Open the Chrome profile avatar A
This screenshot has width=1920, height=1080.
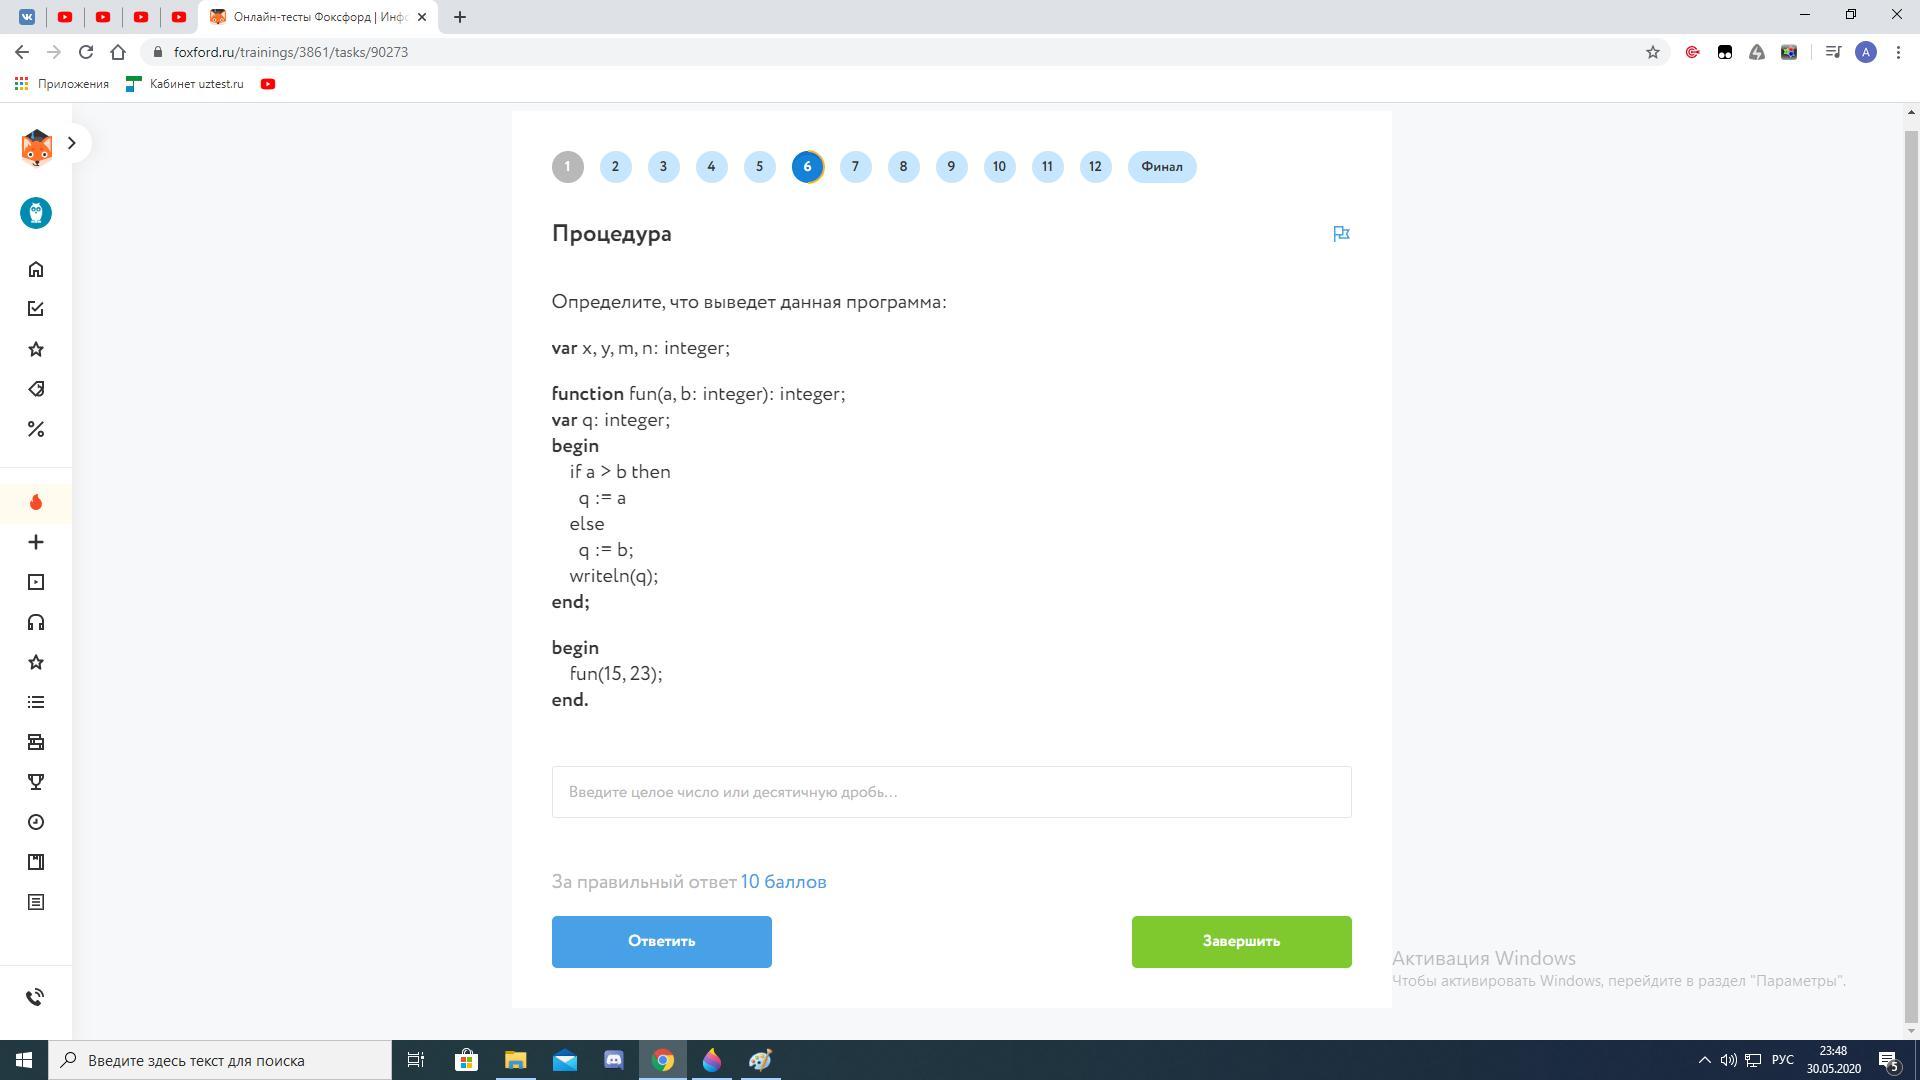pos(1865,52)
